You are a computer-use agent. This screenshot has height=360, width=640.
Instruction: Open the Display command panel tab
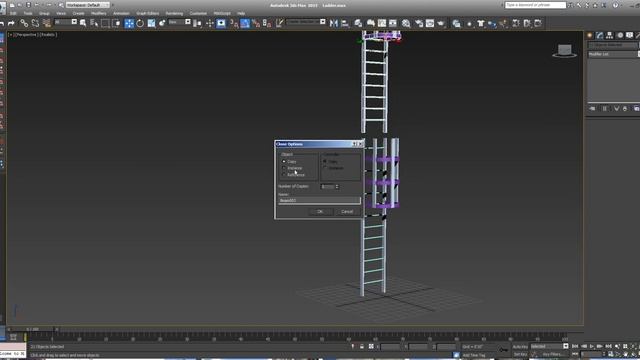[630, 36]
